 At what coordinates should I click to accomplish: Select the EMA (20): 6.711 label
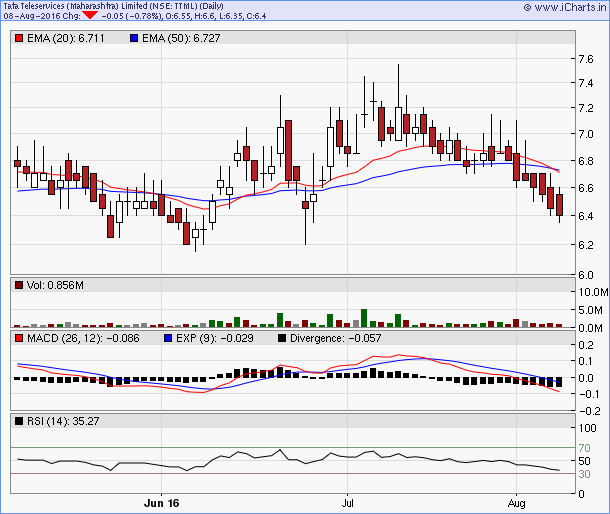click(x=66, y=39)
